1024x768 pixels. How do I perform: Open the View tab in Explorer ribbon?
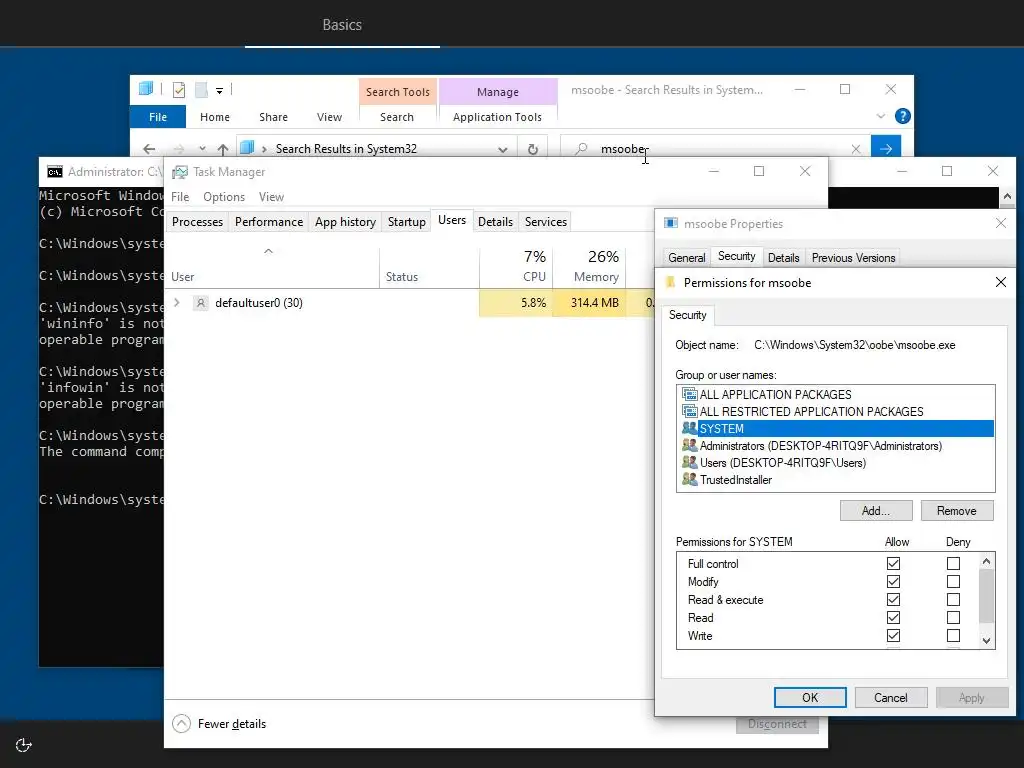[x=329, y=117]
